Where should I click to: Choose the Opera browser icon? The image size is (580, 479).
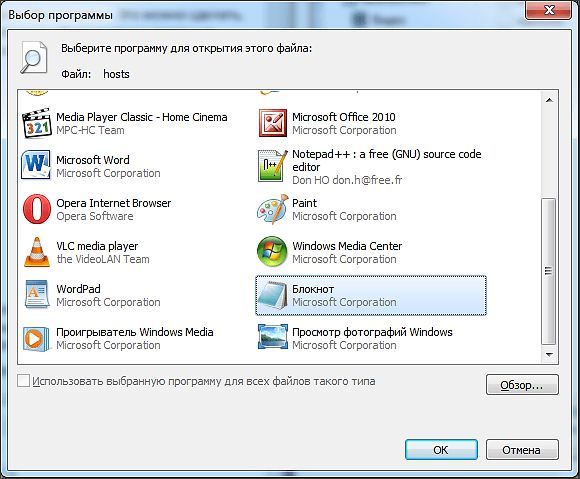coord(37,209)
